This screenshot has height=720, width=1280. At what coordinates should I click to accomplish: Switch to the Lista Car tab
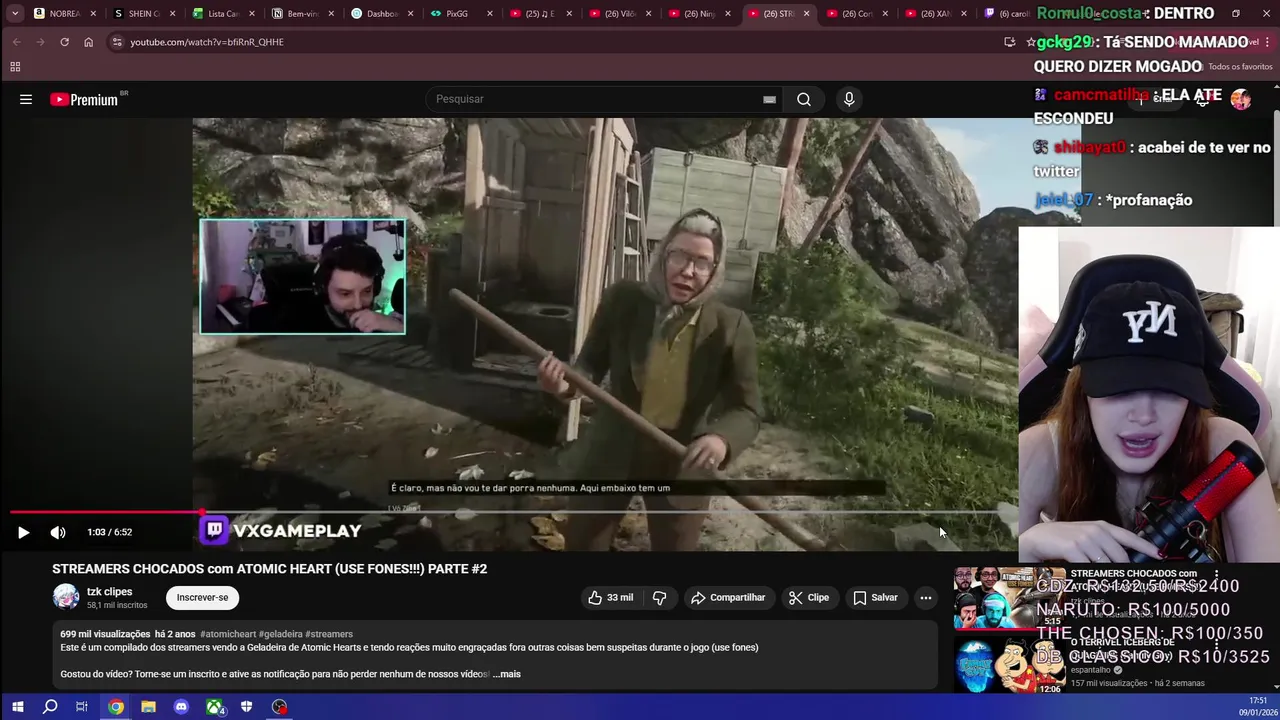point(223,14)
